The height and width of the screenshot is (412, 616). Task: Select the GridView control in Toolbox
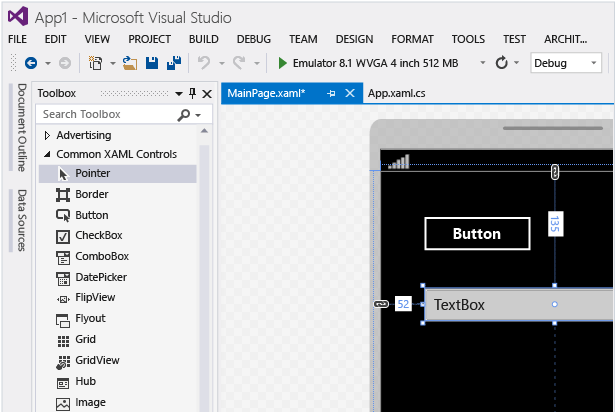117,361
